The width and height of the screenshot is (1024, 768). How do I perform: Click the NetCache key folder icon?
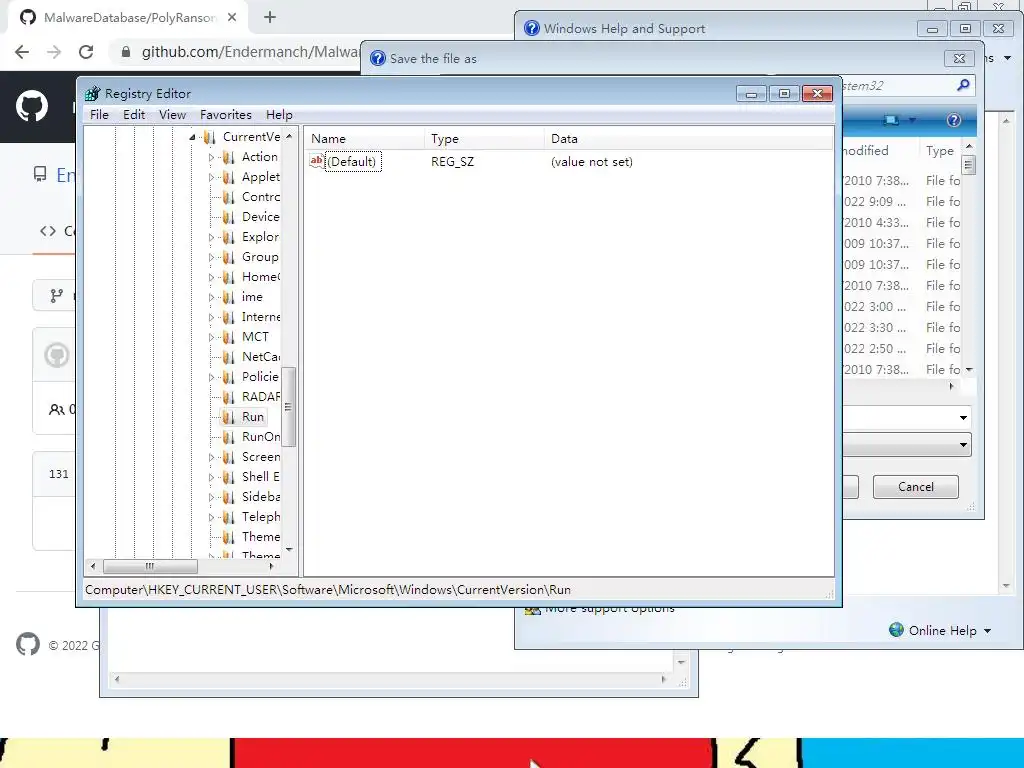pos(229,357)
